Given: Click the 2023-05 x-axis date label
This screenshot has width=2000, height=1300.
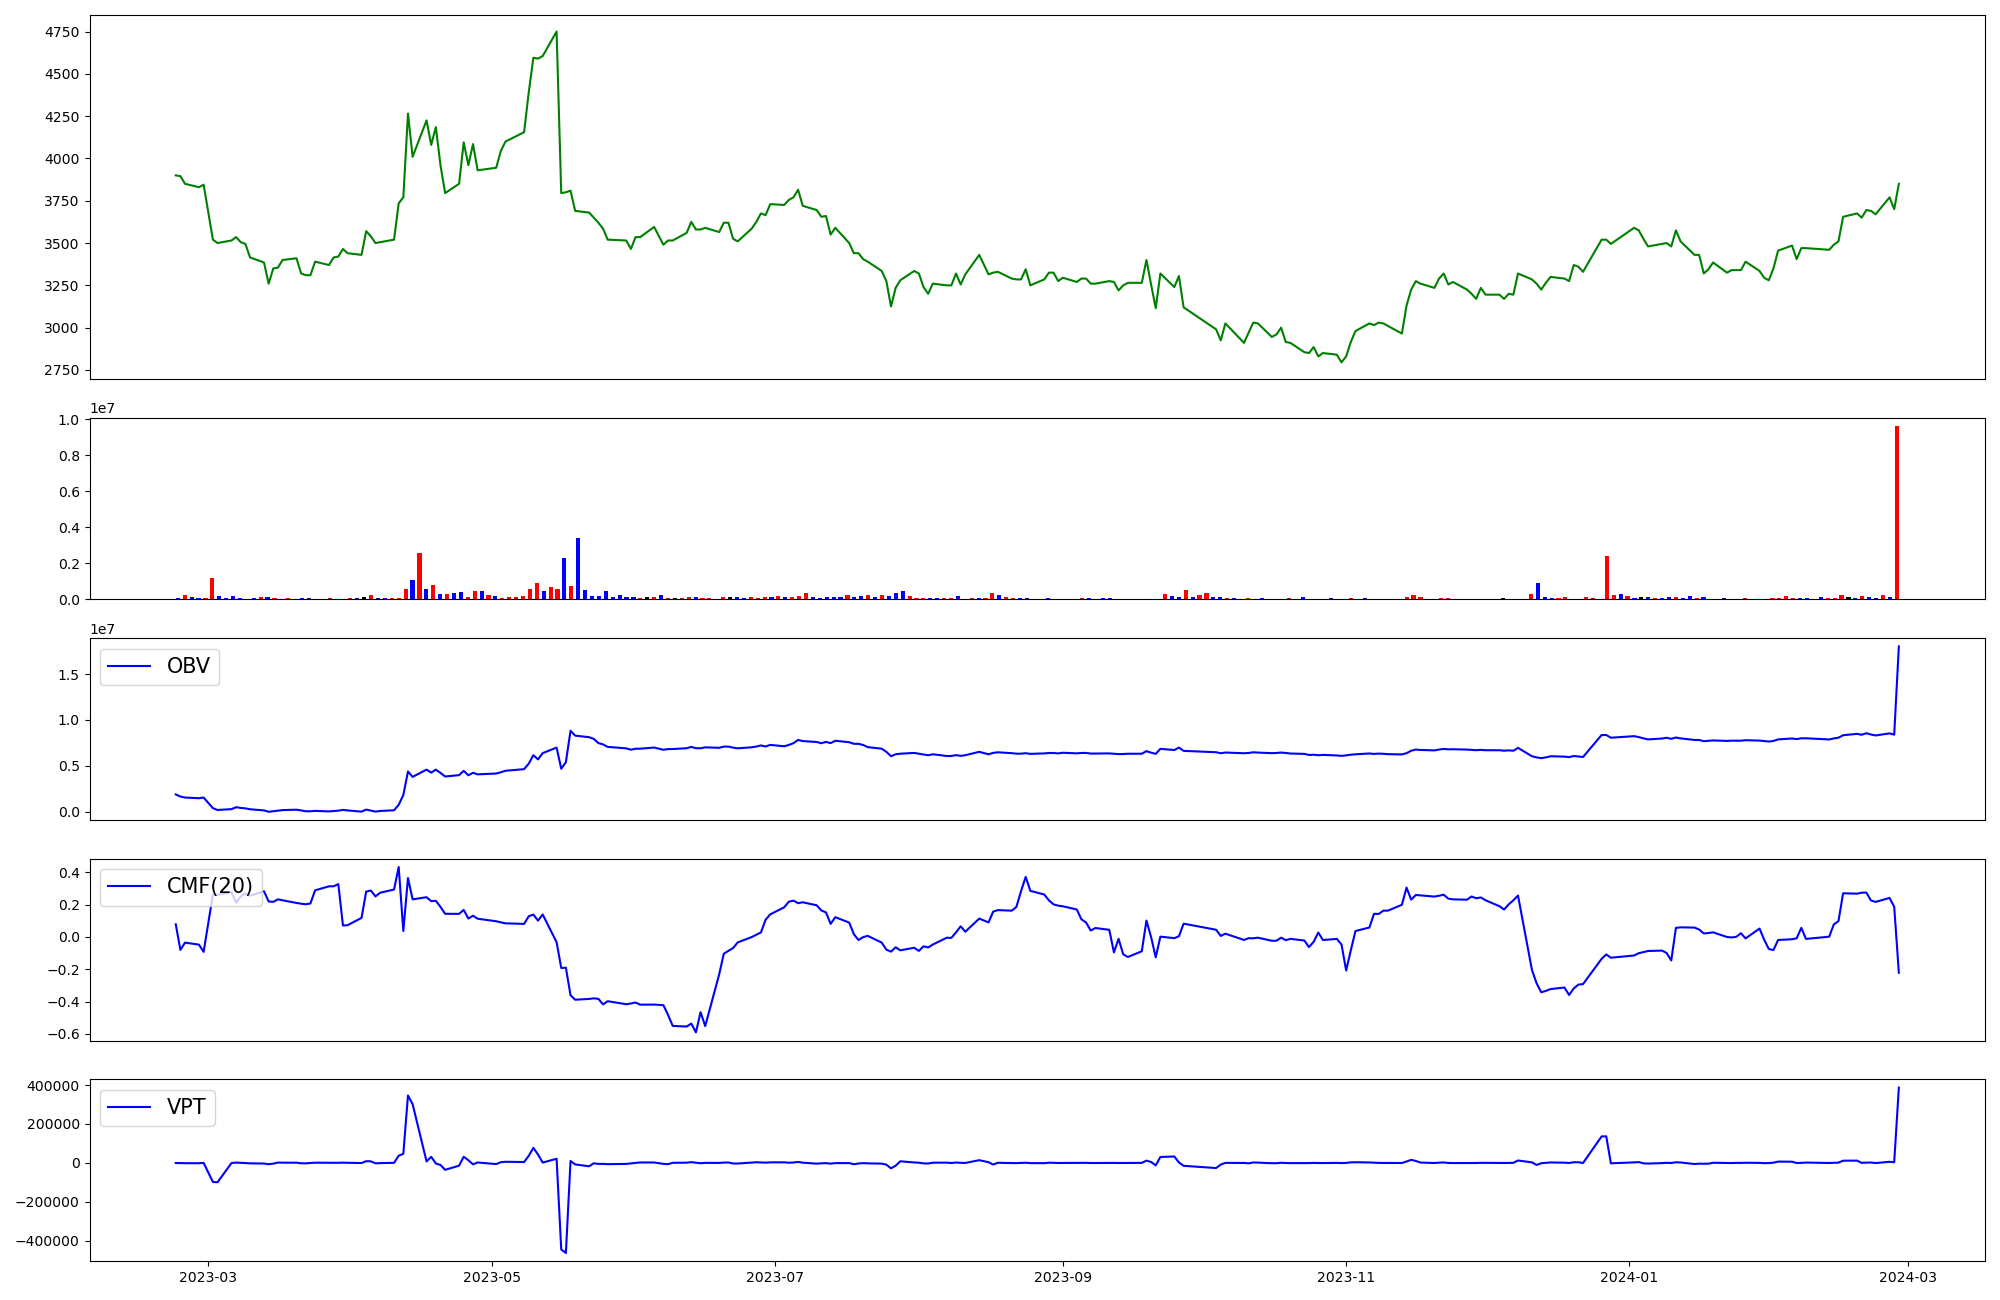Looking at the screenshot, I should coord(492,1277).
